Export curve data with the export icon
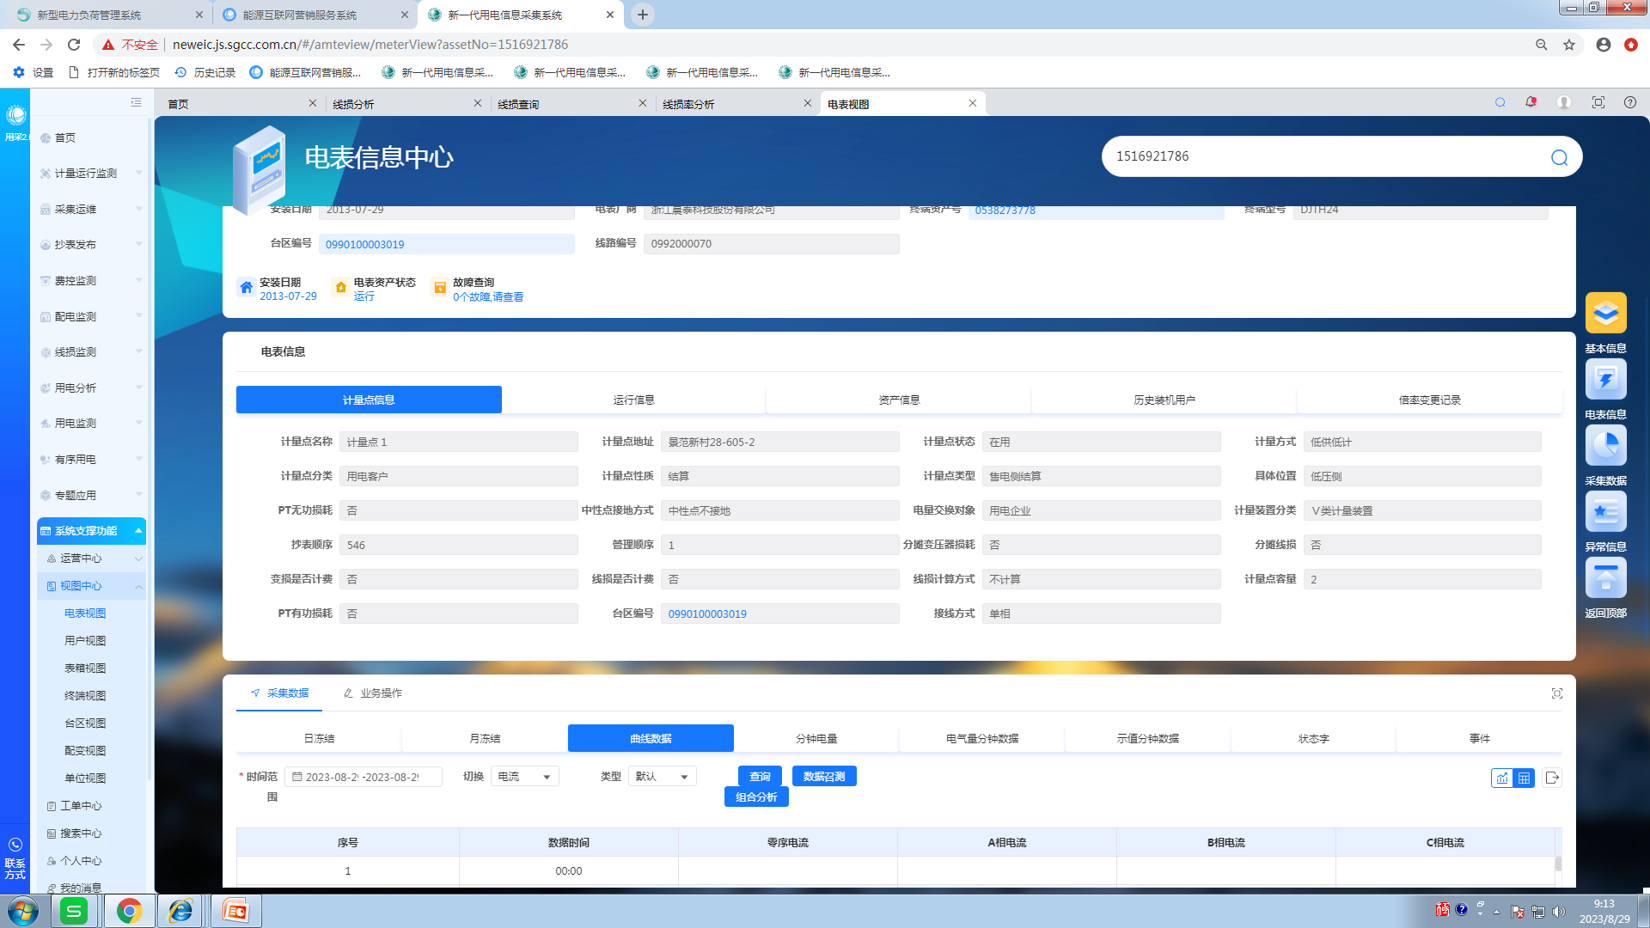The image size is (1650, 928). pos(1552,778)
